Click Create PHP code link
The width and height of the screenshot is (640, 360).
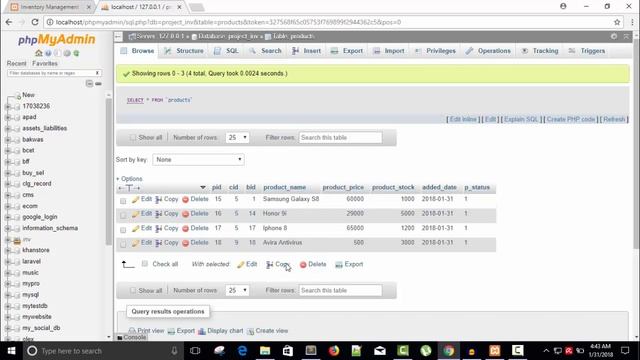571,119
